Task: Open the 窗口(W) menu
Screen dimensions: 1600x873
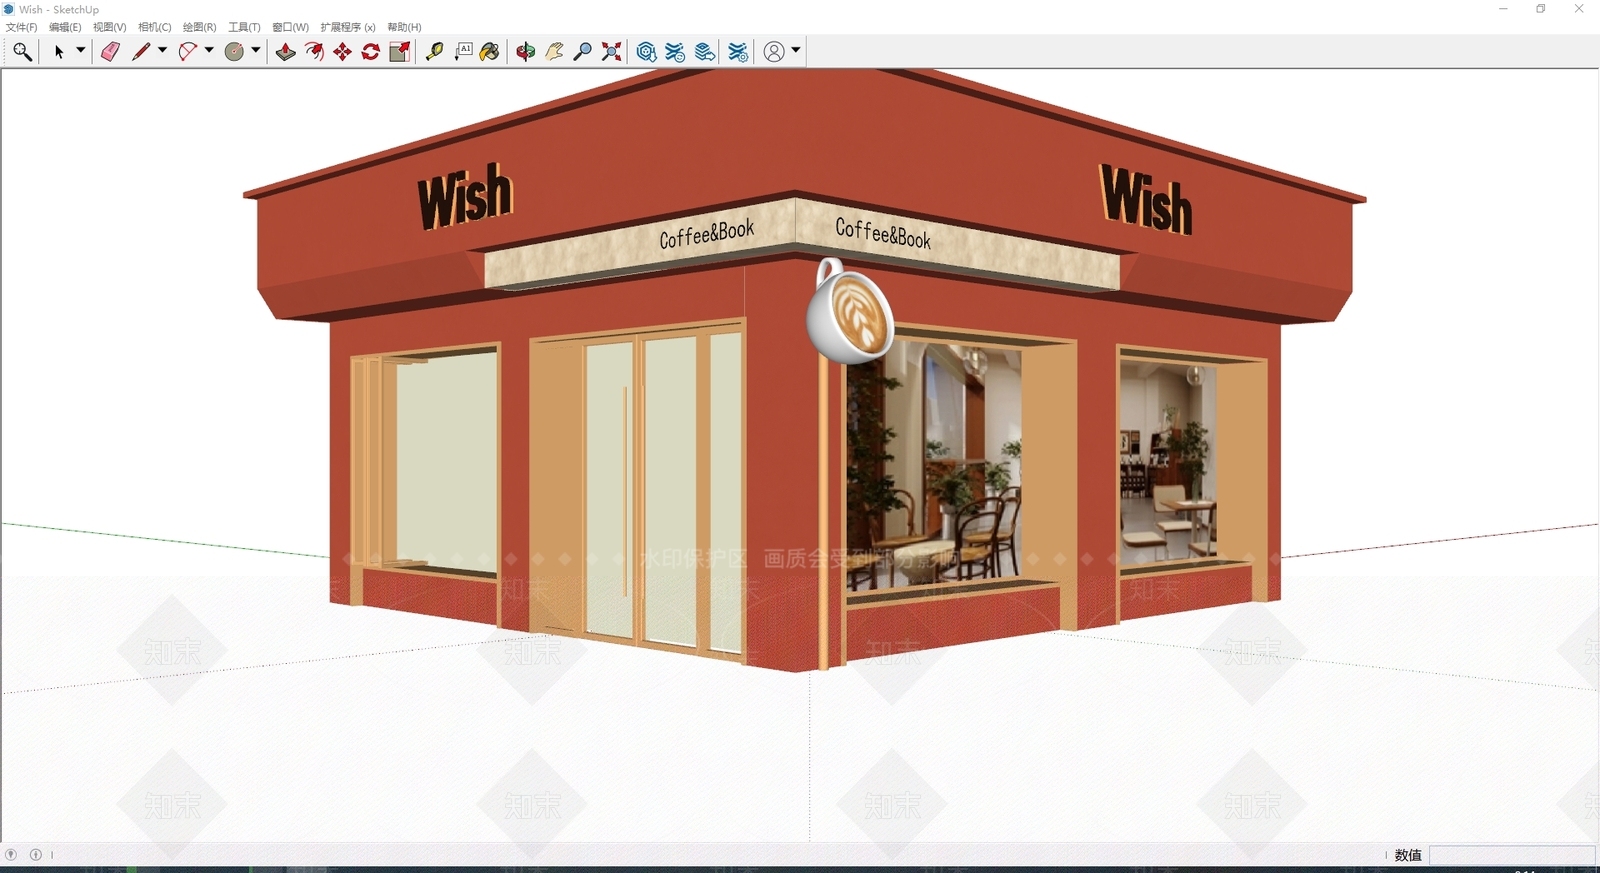Action: 291,27
